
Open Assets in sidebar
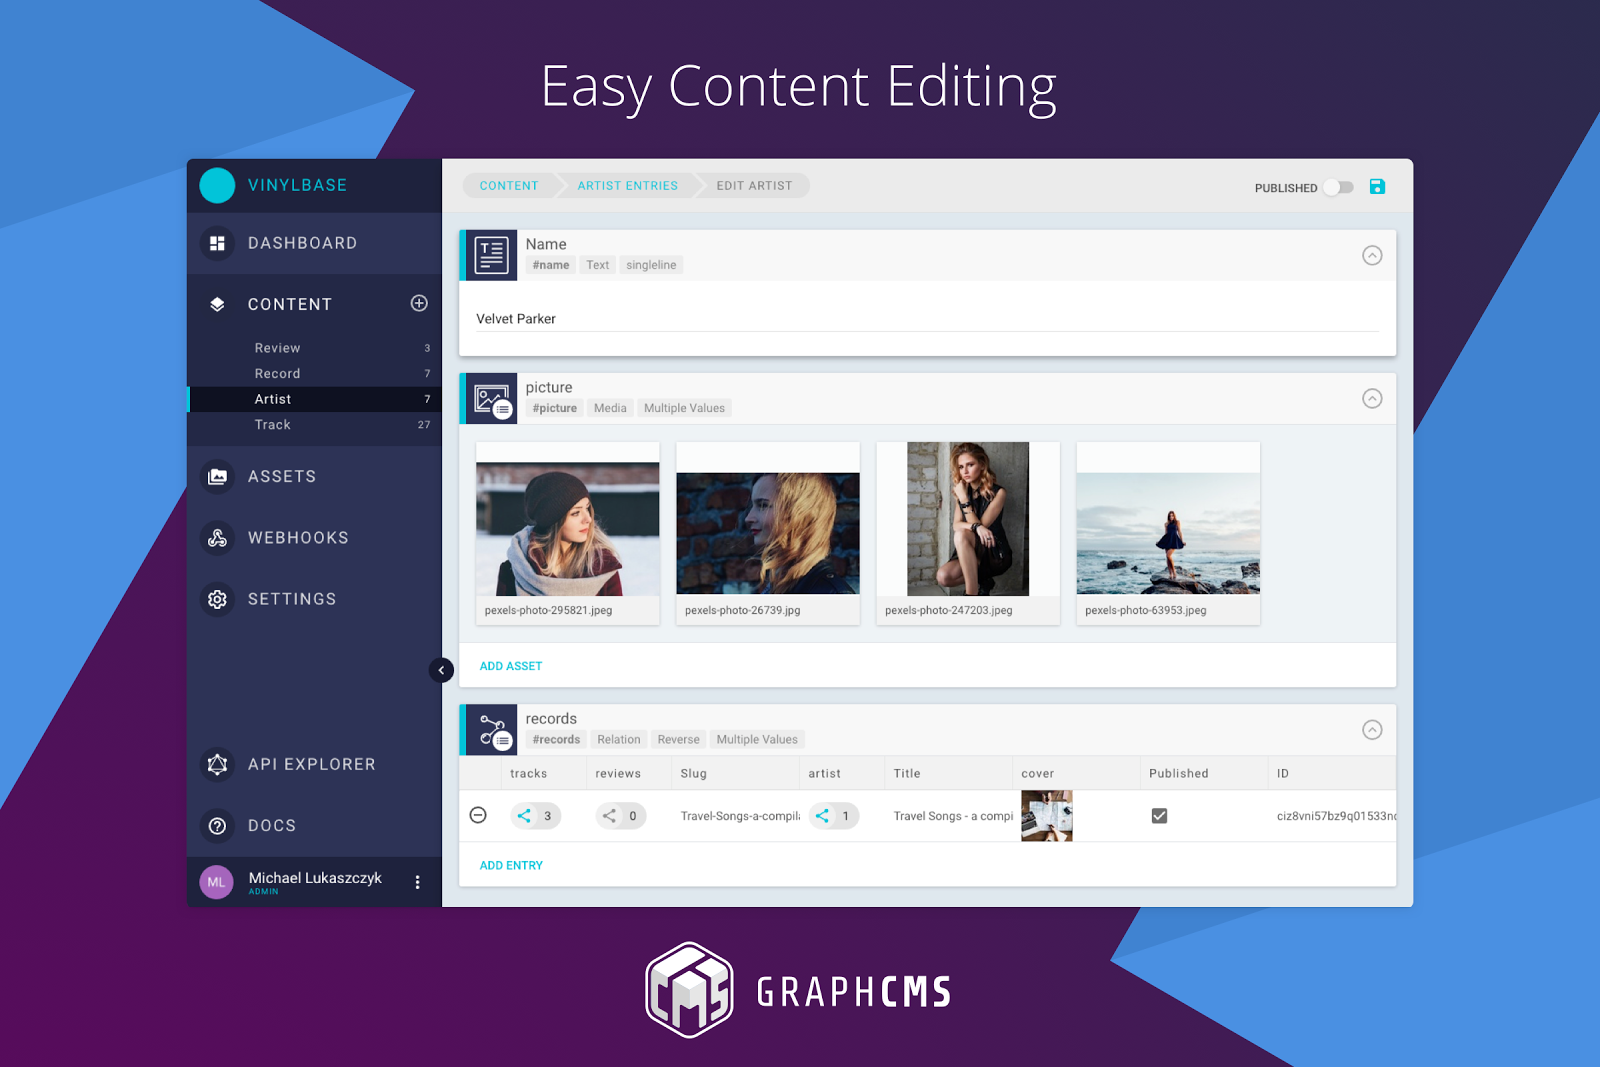[314, 477]
